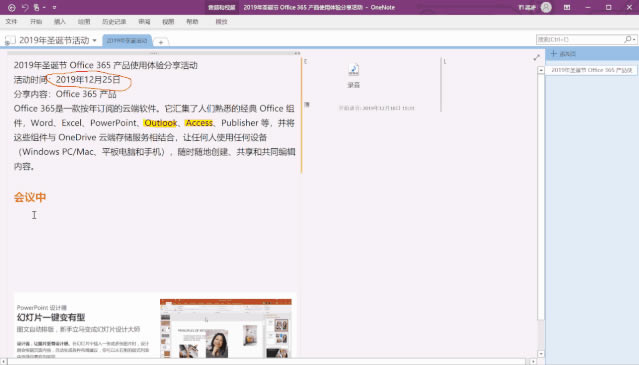Screen dimensions: 639x365
Task: Click the highlighted word Outlook
Action: tap(160, 123)
